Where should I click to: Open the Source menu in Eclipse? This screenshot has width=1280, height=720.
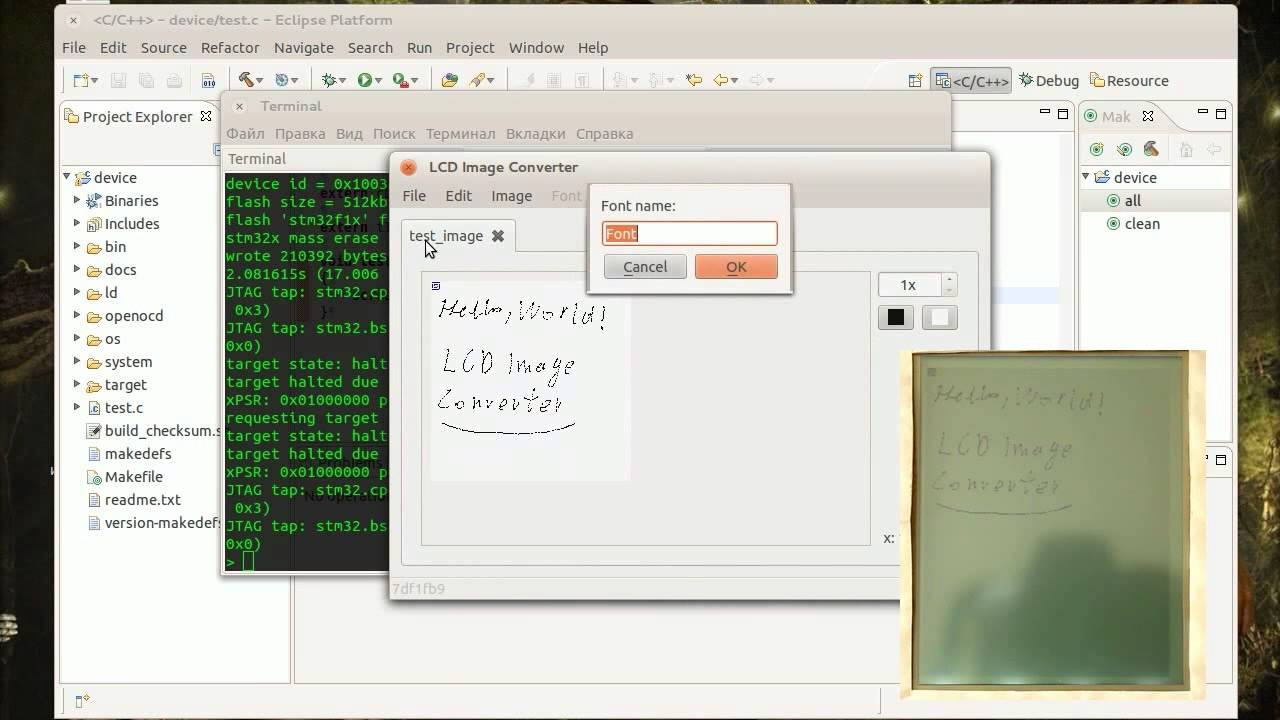[164, 47]
